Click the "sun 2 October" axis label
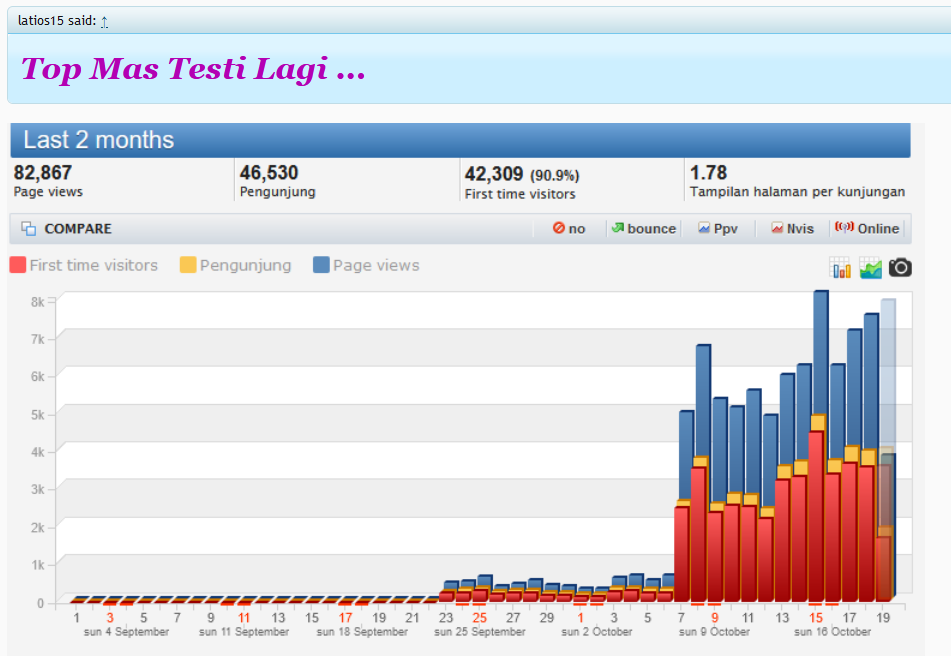This screenshot has width=951, height=656. point(597,632)
